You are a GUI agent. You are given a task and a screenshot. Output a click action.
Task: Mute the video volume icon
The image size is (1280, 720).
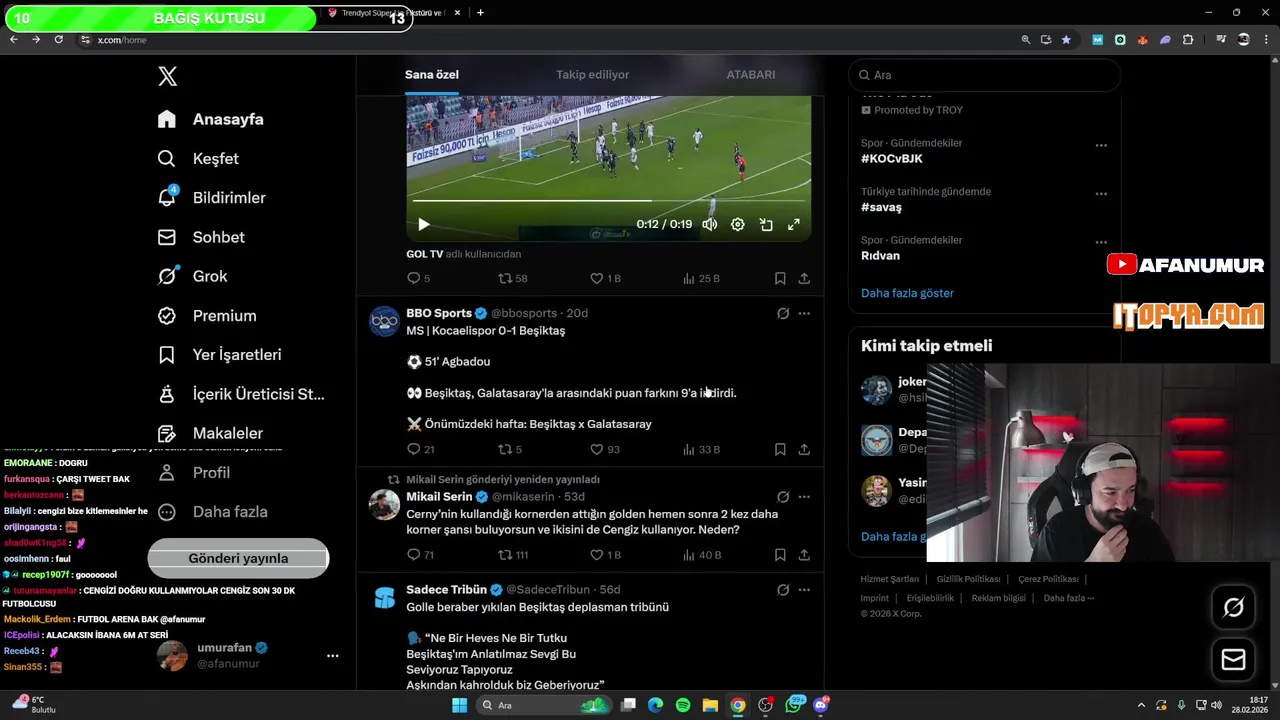pos(709,225)
